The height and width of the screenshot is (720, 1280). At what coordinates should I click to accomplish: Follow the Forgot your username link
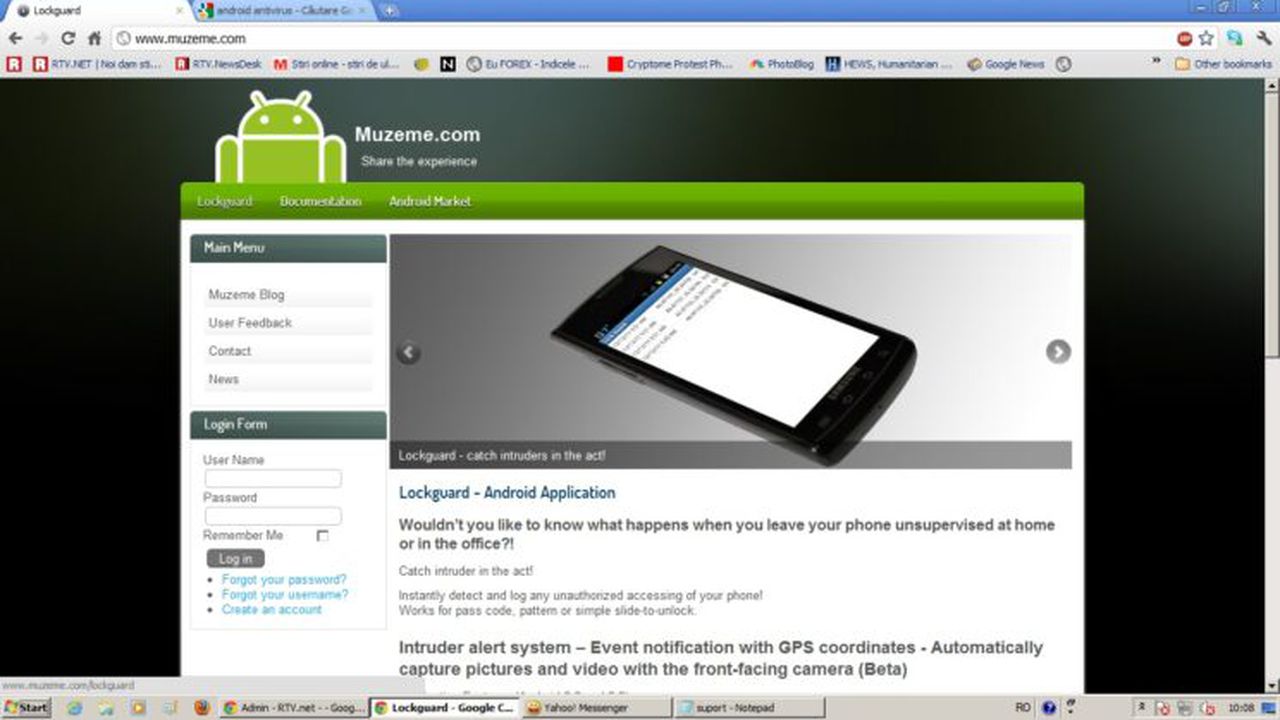coord(285,594)
